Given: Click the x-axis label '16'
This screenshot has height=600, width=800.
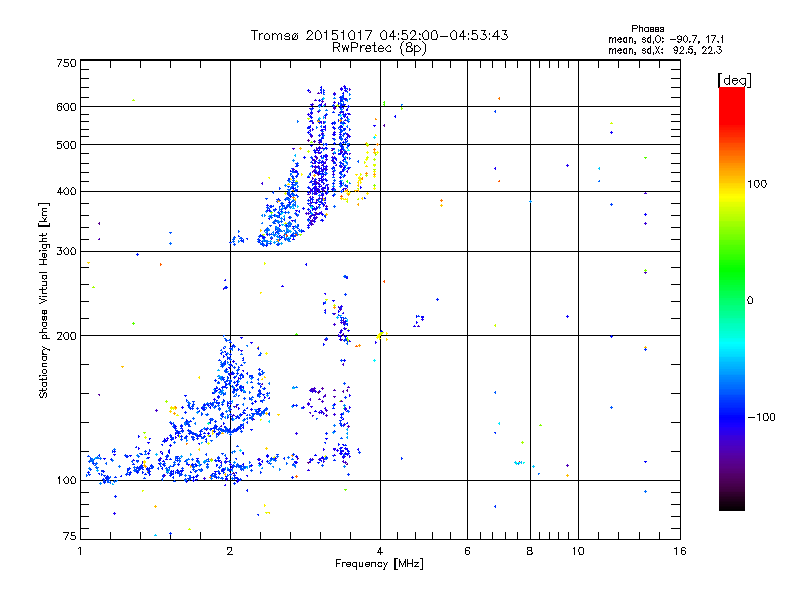Looking at the screenshot, I should click(x=680, y=551).
